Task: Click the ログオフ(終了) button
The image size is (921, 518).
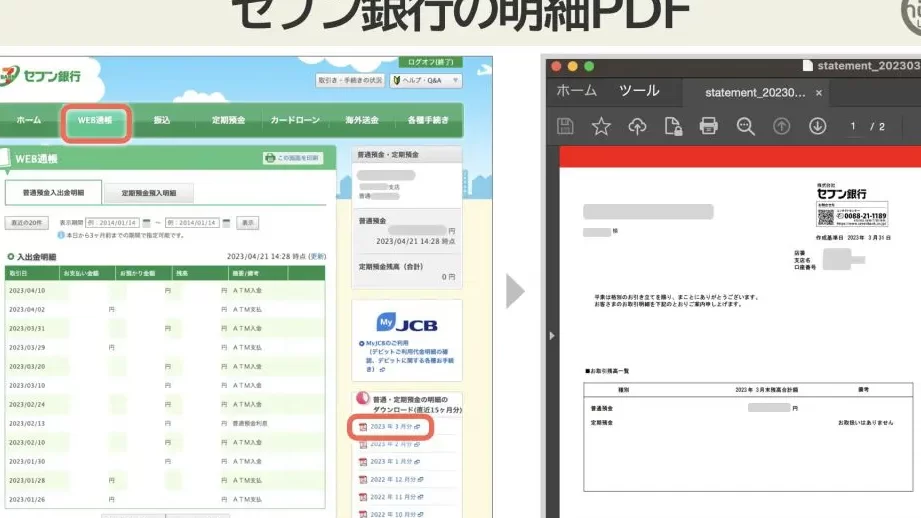Action: (431, 62)
